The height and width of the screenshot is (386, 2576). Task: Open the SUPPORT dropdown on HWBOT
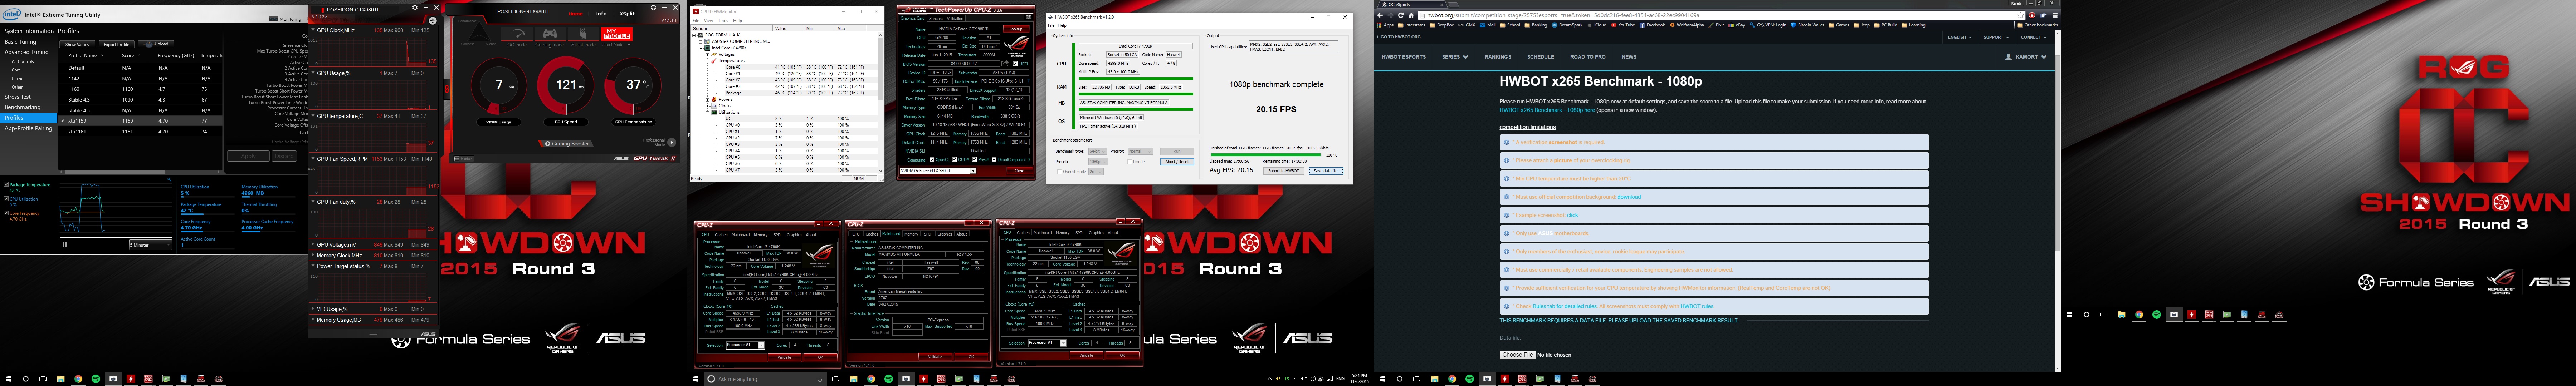point(1996,37)
